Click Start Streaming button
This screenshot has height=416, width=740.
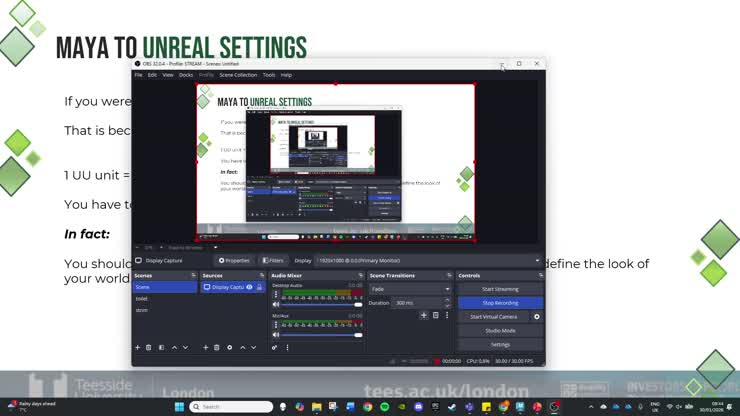pos(500,289)
